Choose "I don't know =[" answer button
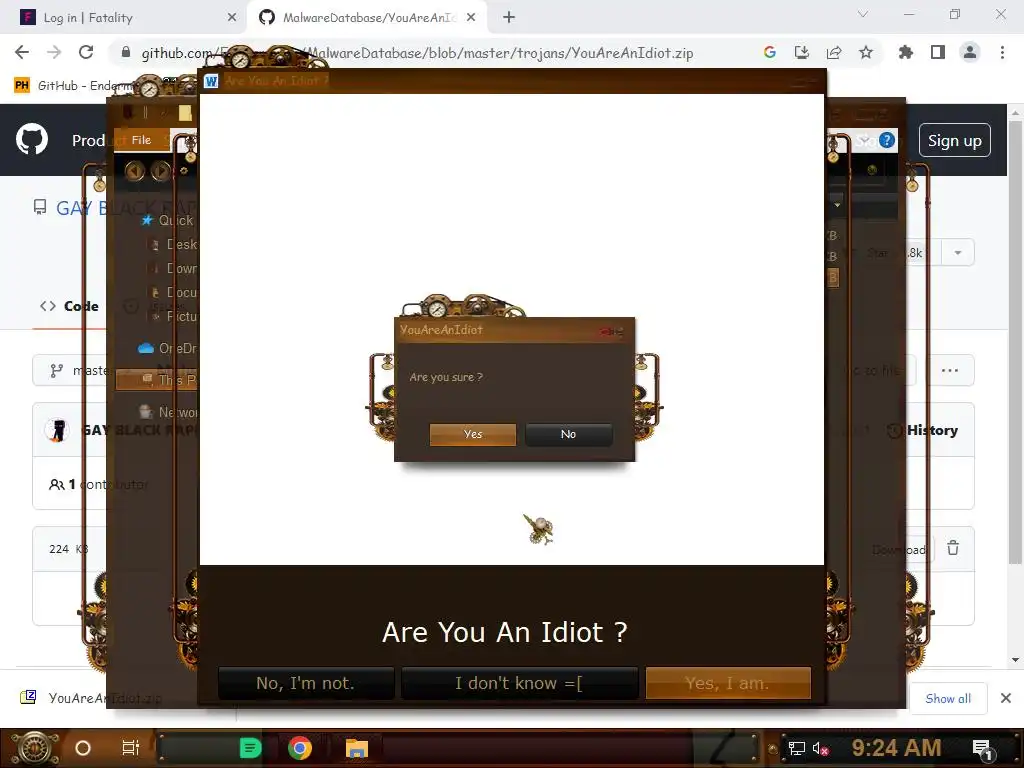This screenshot has width=1024, height=768. point(519,683)
